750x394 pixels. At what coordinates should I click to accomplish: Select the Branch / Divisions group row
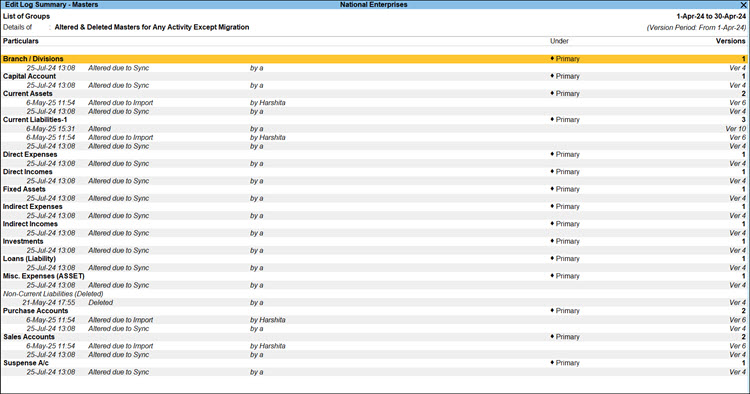pyautogui.click(x=374, y=59)
